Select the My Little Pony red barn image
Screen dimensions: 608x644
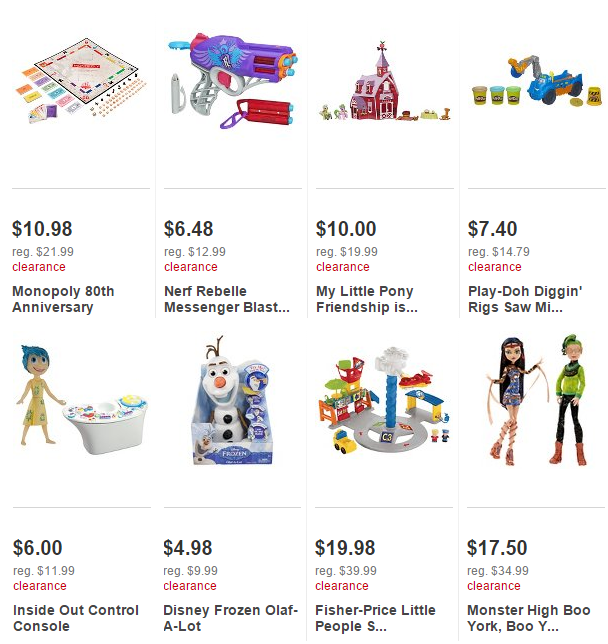pos(385,81)
